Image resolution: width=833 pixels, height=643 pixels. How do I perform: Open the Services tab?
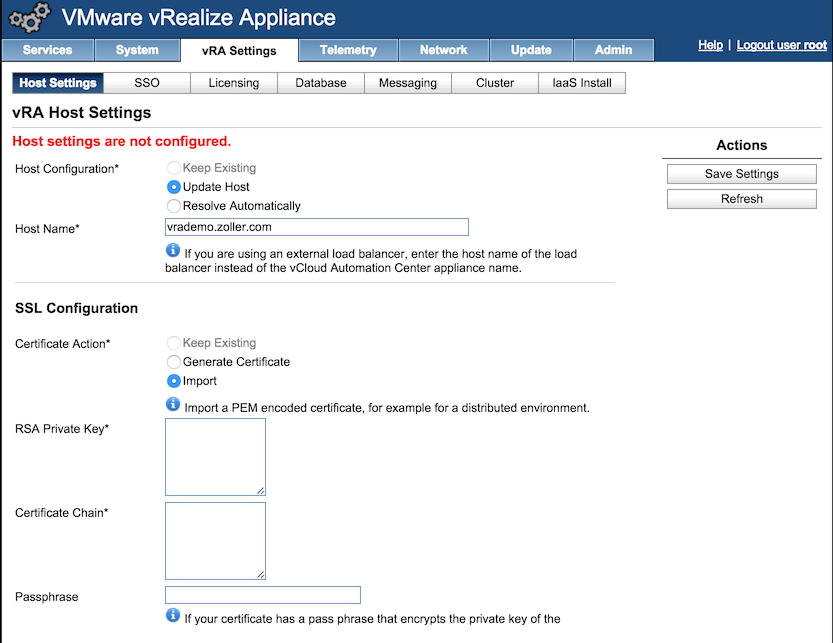point(48,50)
